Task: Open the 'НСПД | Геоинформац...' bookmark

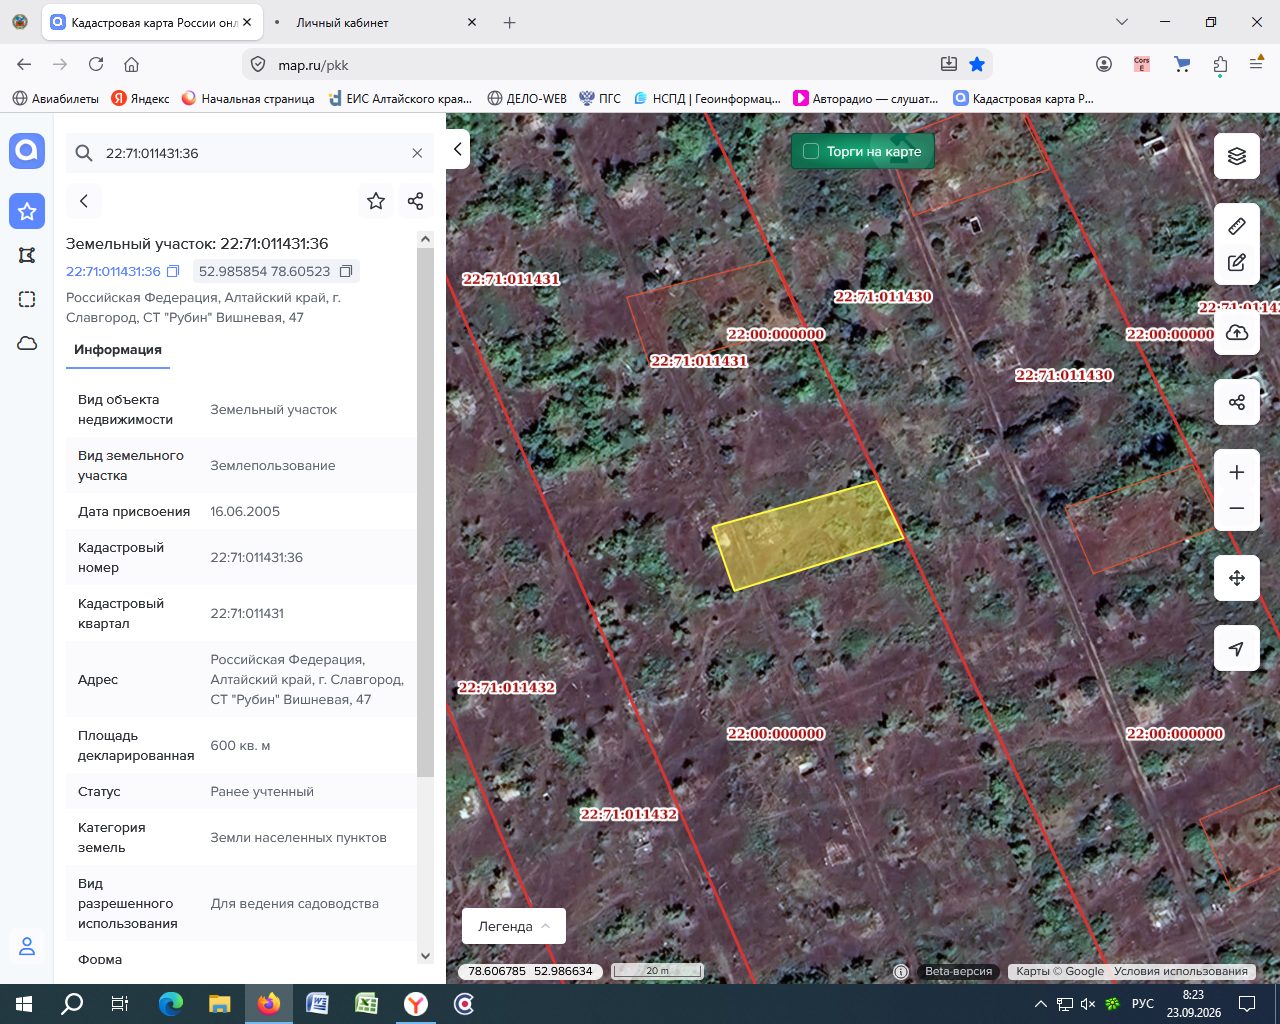Action: click(x=707, y=98)
